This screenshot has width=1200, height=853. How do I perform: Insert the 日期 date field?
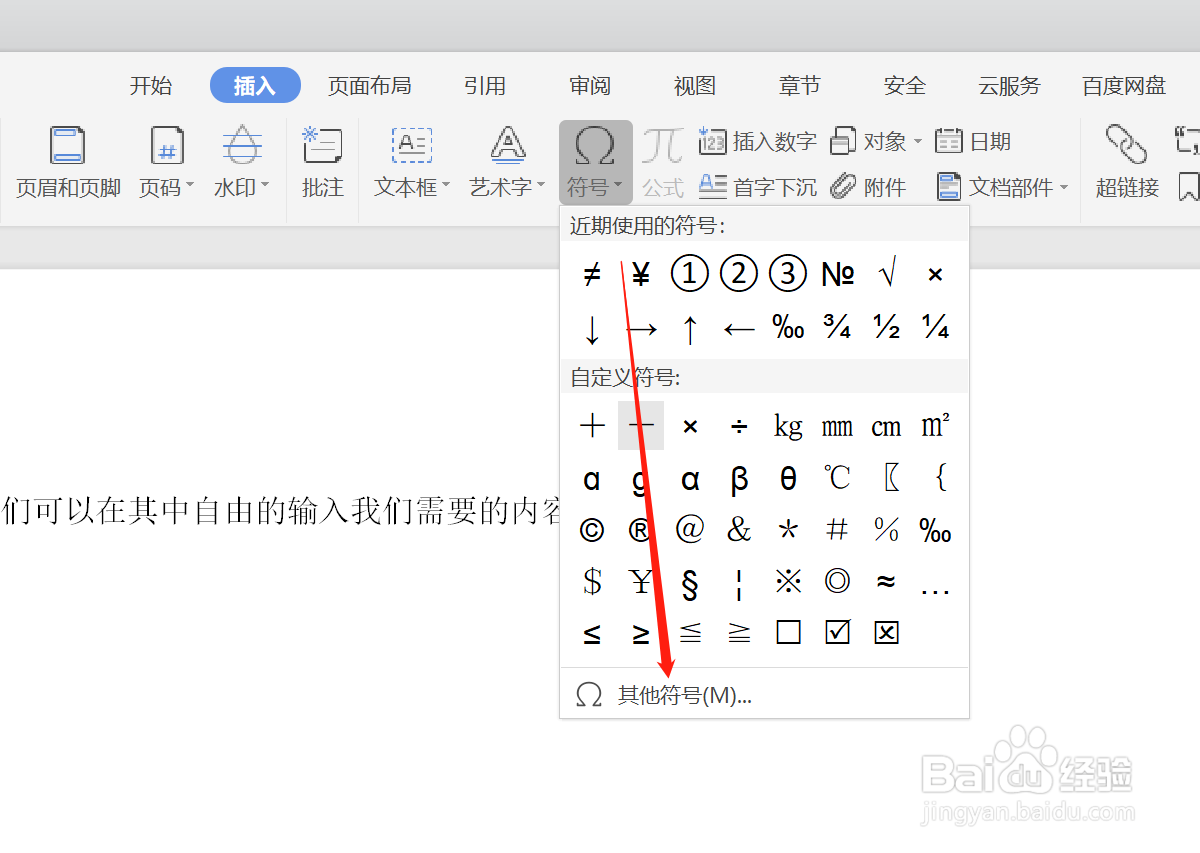tap(972, 141)
